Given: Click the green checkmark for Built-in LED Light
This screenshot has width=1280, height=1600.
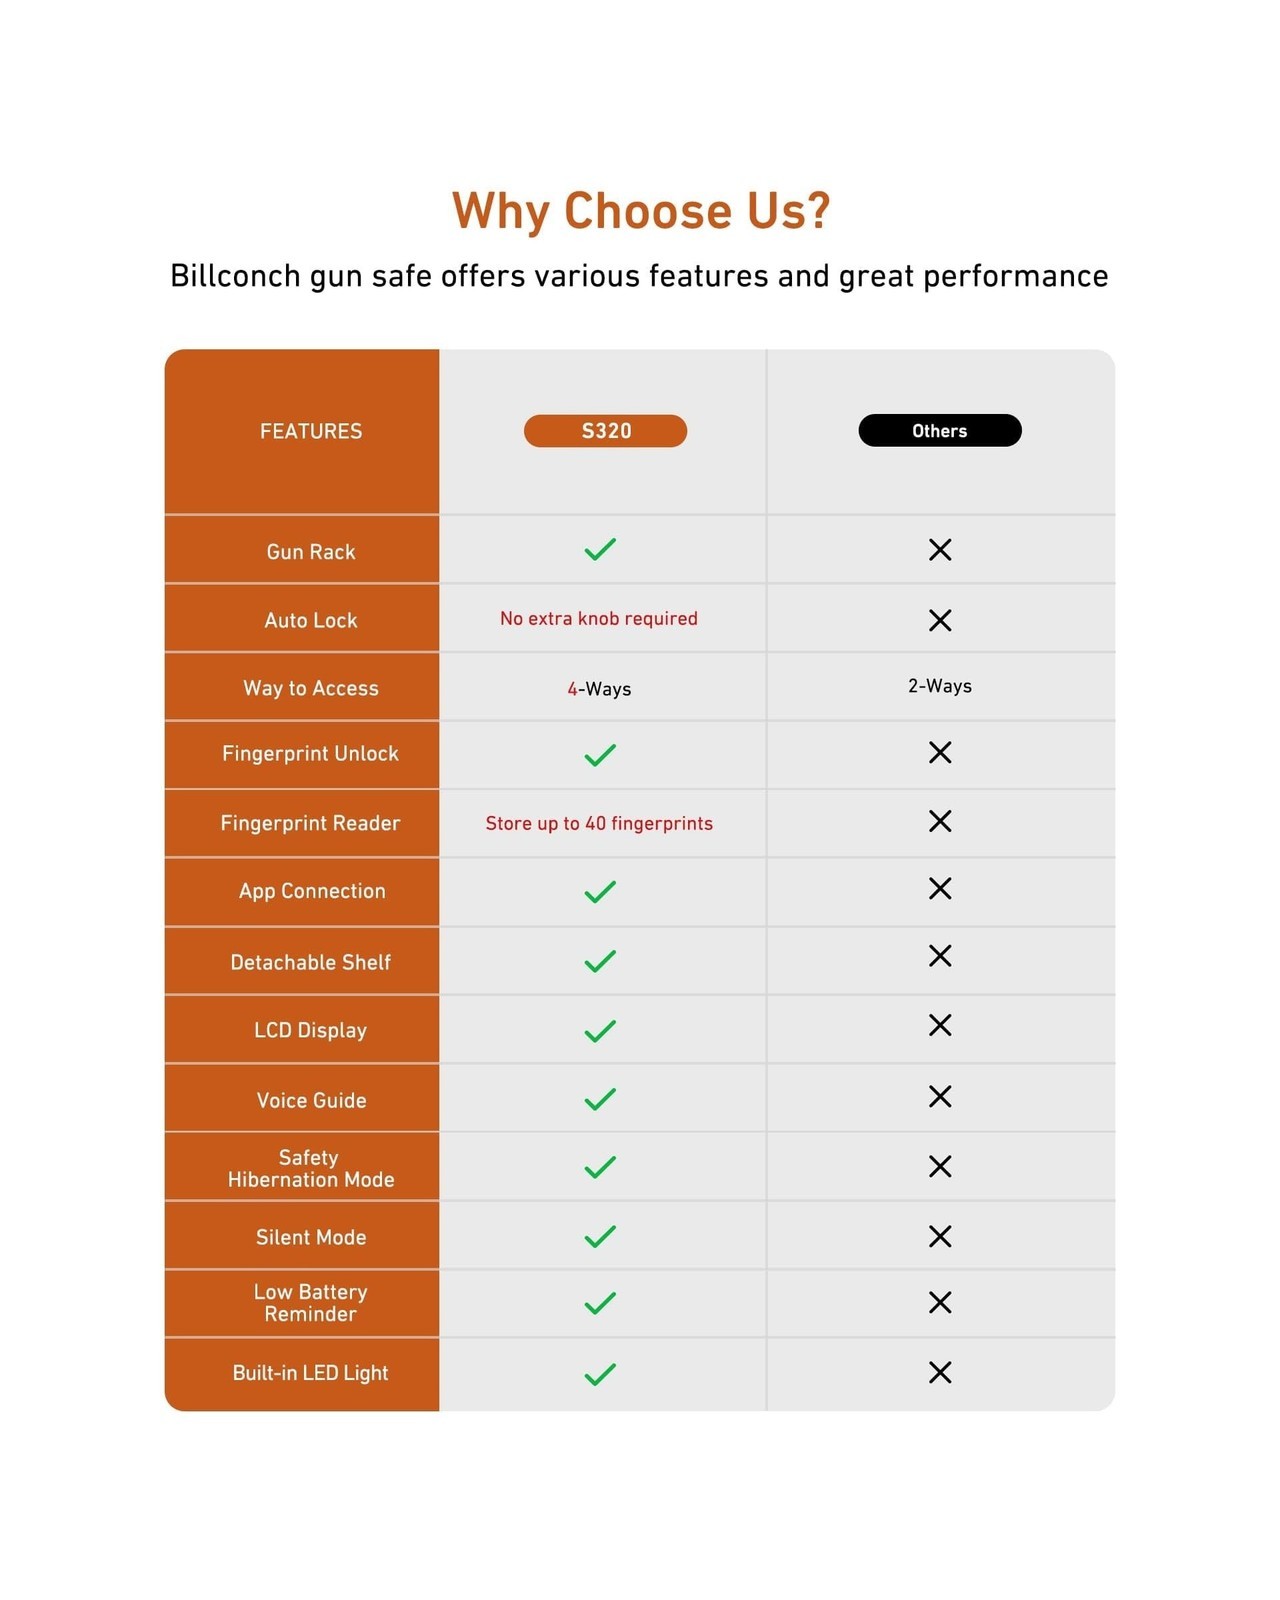Looking at the screenshot, I should click(x=600, y=1374).
